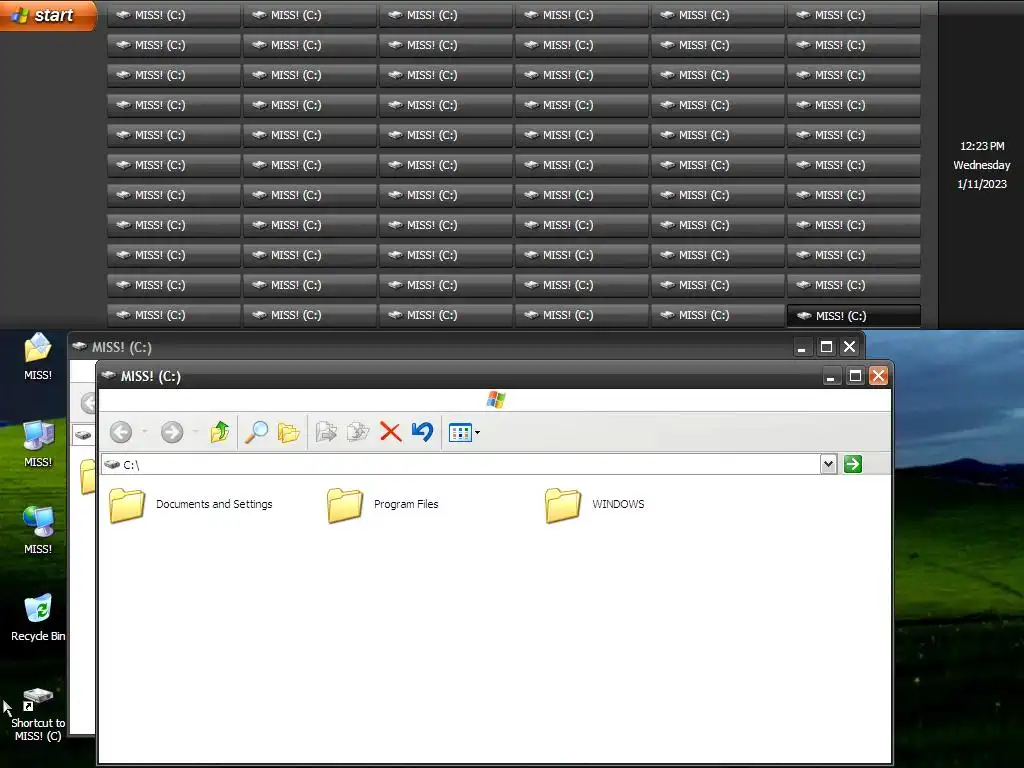Select the network globe MISS! desktop icon
The image size is (1024, 768).
[38, 522]
